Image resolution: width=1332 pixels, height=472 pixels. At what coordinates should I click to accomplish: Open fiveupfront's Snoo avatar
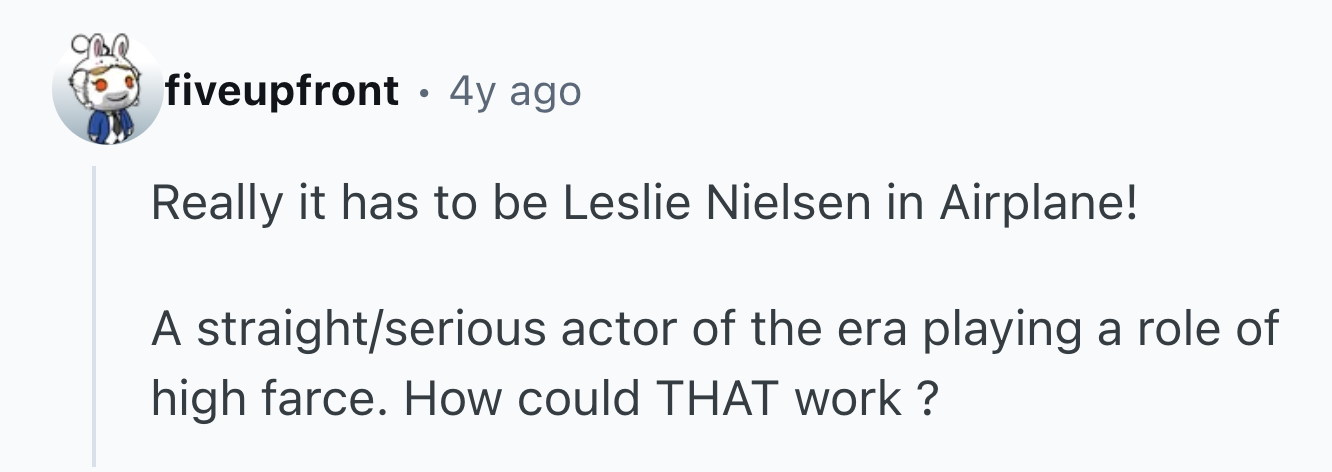[107, 92]
